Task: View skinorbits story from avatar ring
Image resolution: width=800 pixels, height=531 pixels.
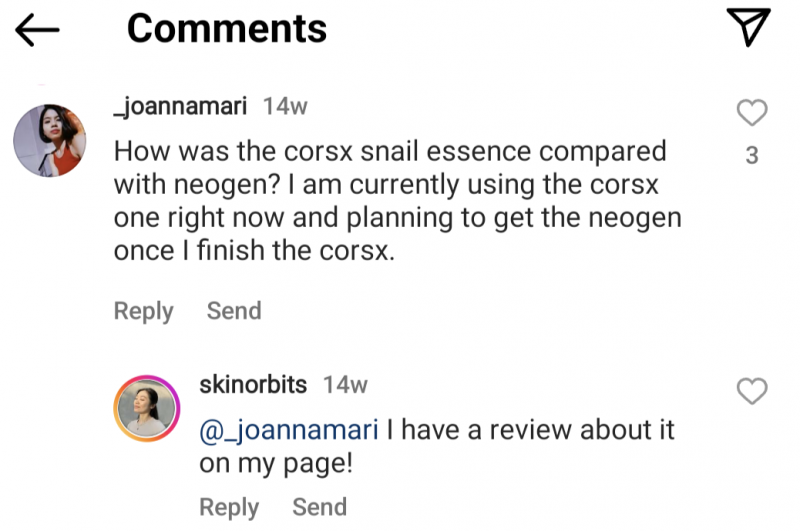Action: (146, 408)
